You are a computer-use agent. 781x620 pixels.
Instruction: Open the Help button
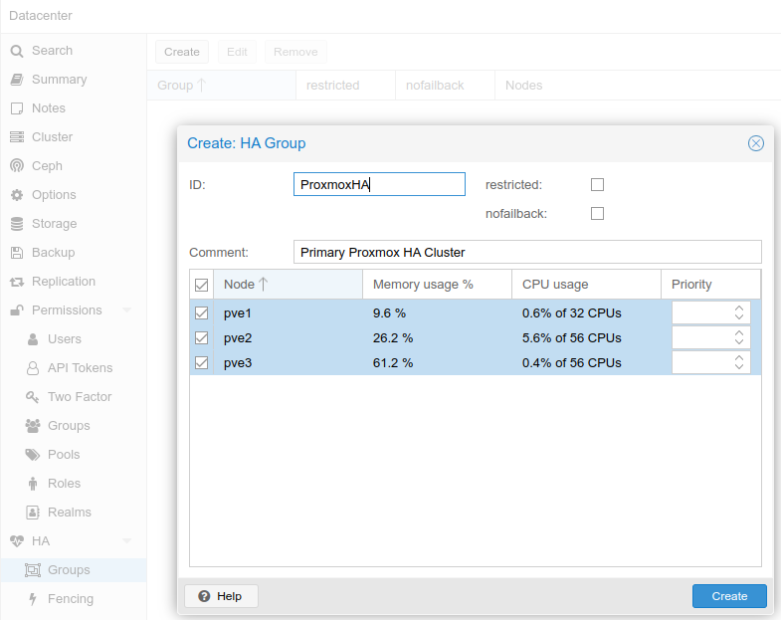coord(221,596)
